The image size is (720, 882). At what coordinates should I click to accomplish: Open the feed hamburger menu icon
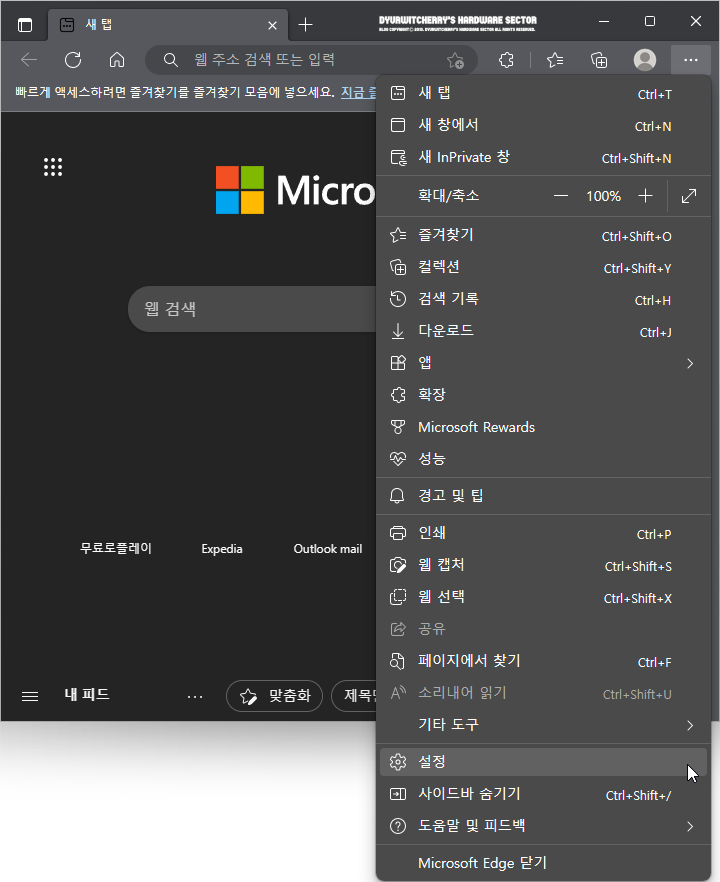tap(30, 696)
